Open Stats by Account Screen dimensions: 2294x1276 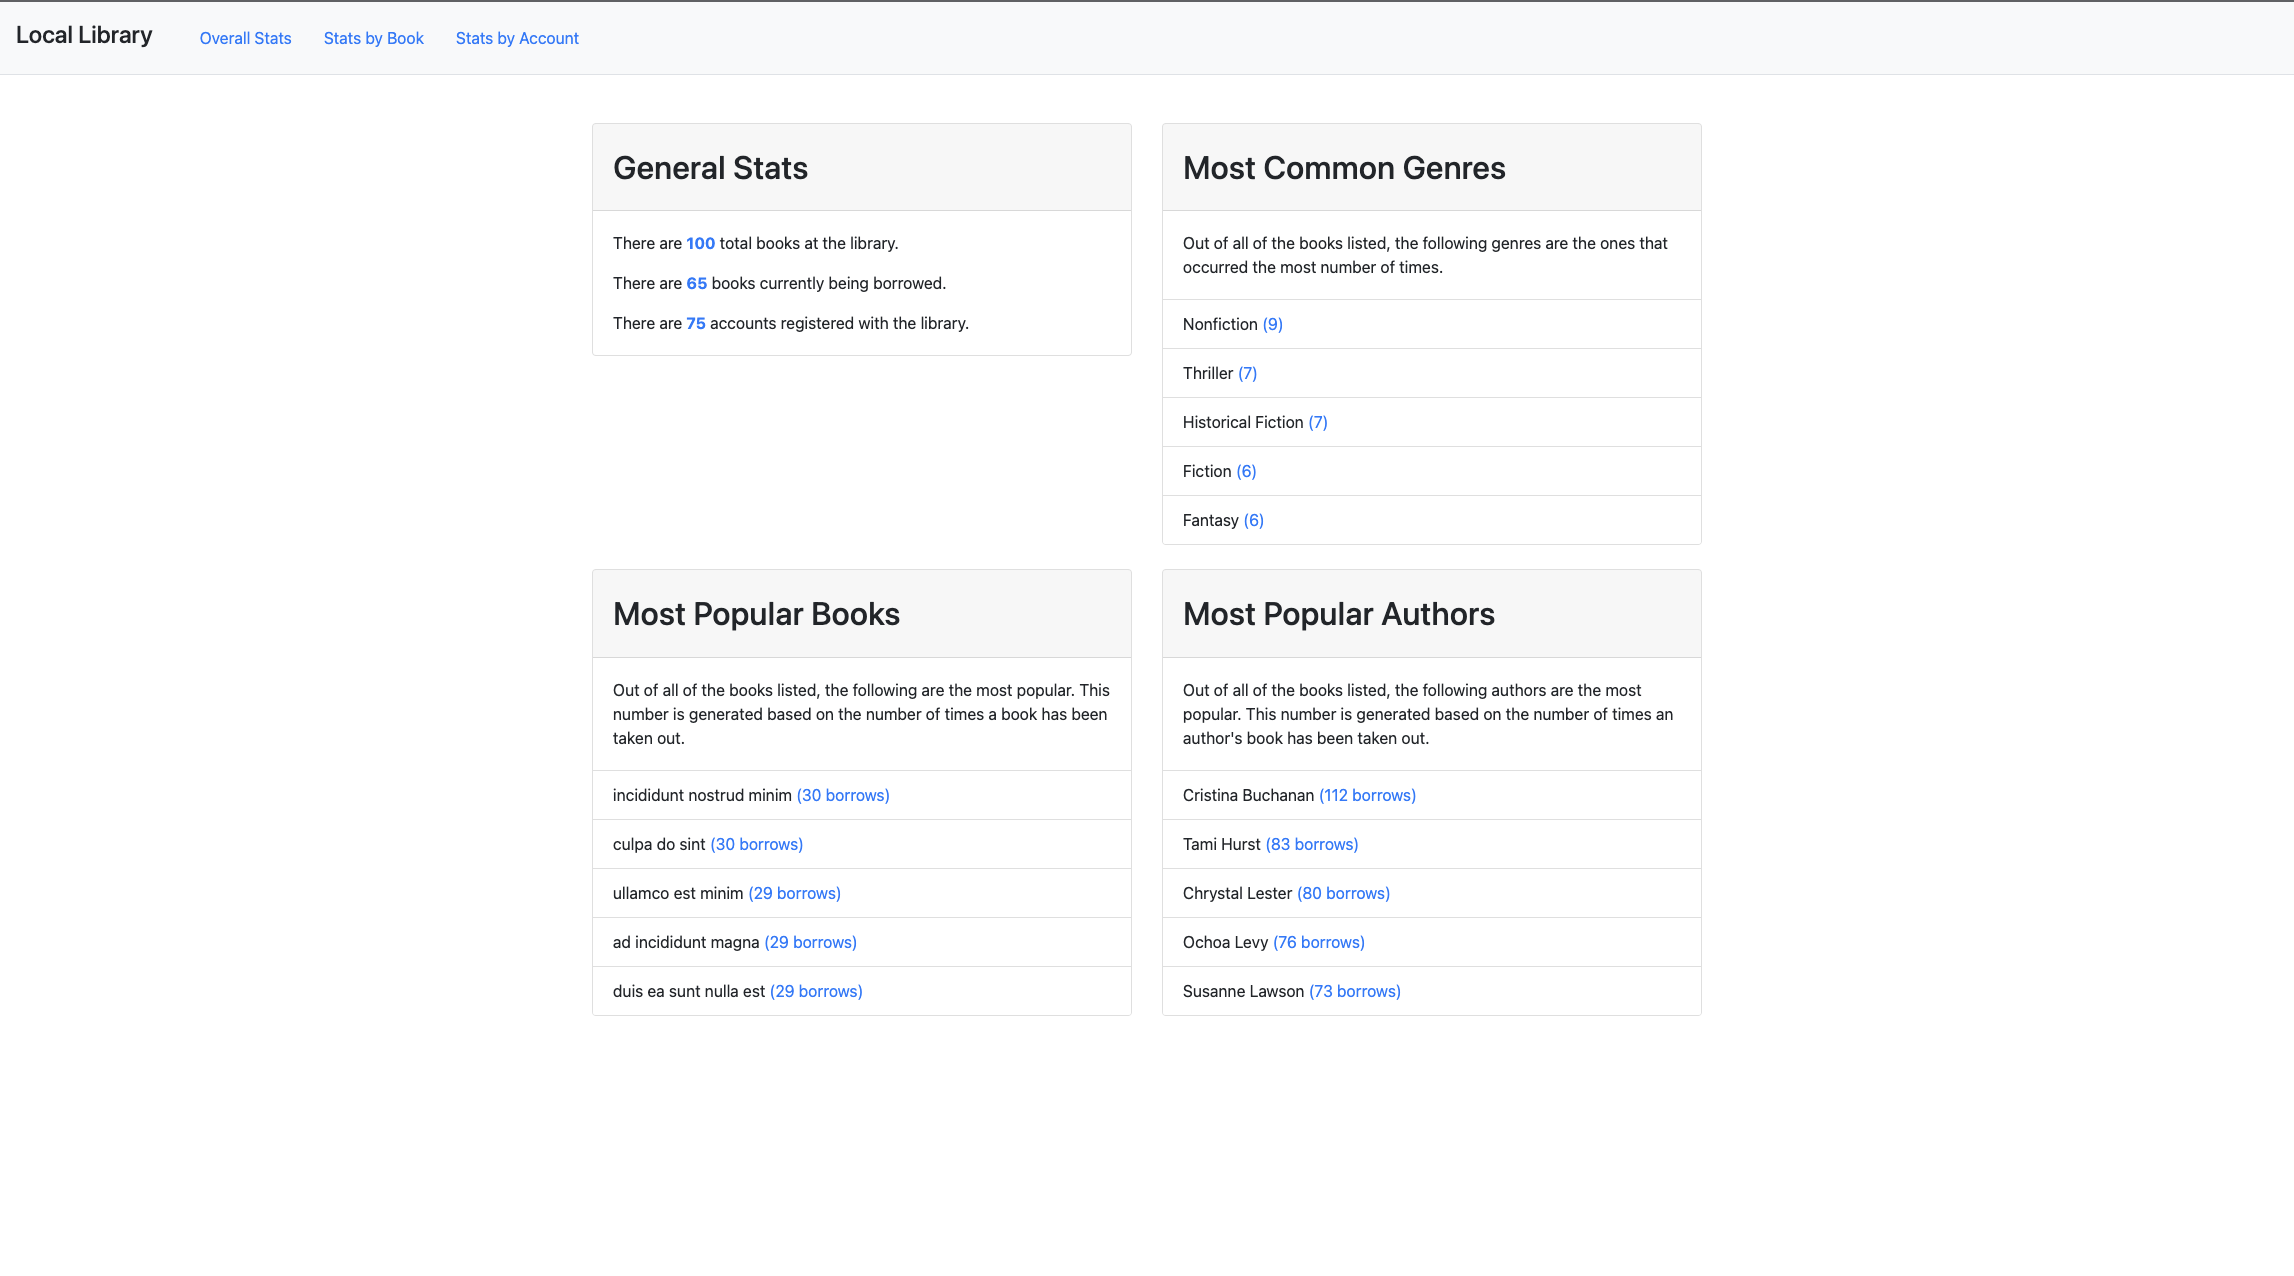click(517, 38)
